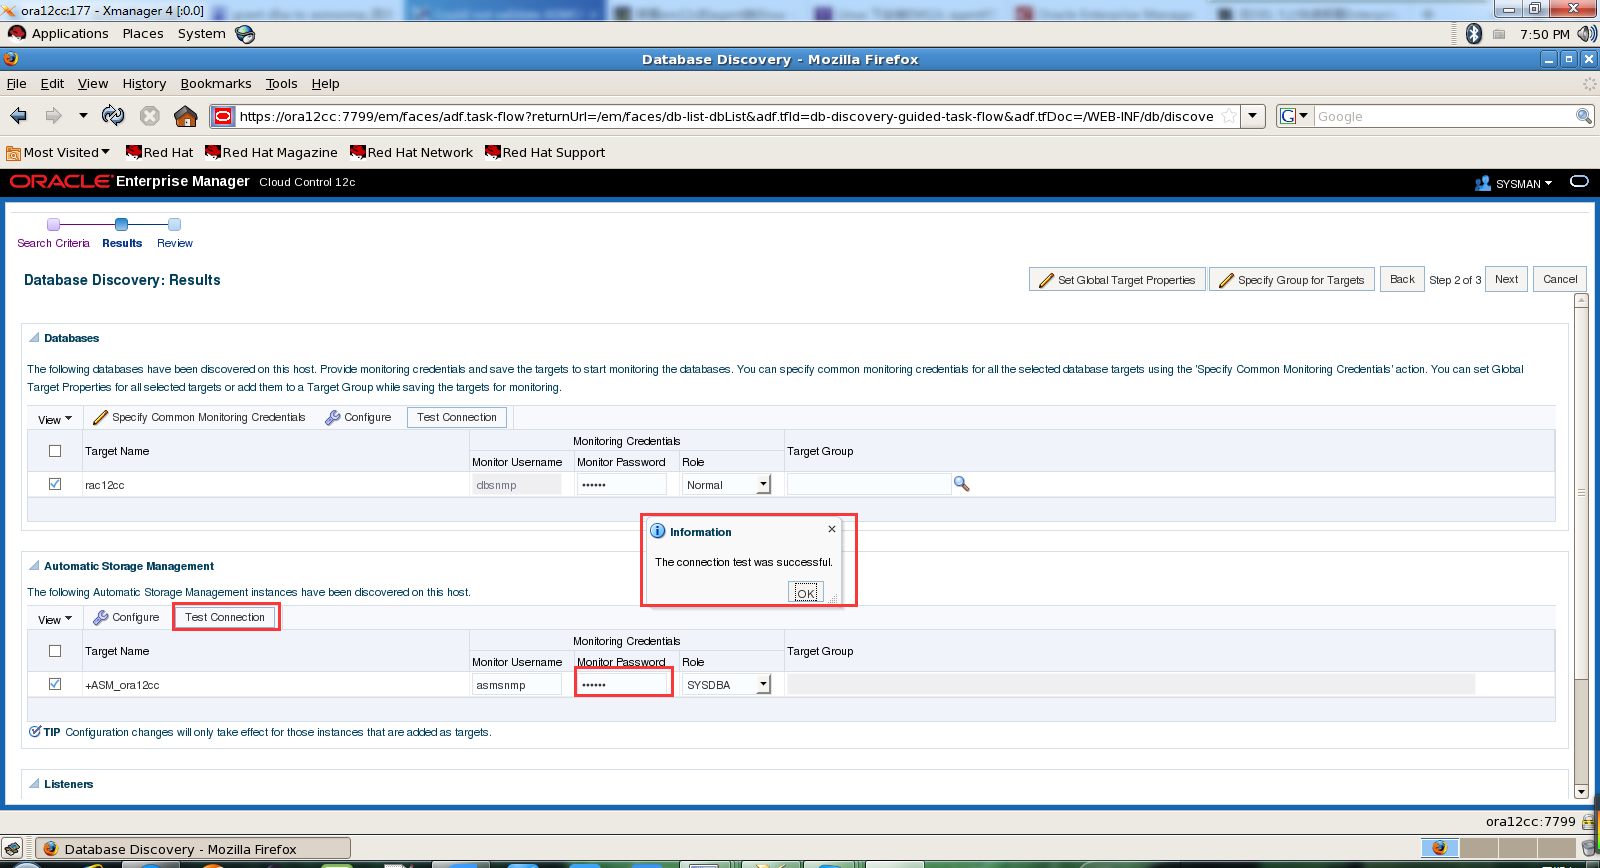Screen dimensions: 1600x868
Task: Open the Red Hat Network bookmark
Action: pos(412,152)
